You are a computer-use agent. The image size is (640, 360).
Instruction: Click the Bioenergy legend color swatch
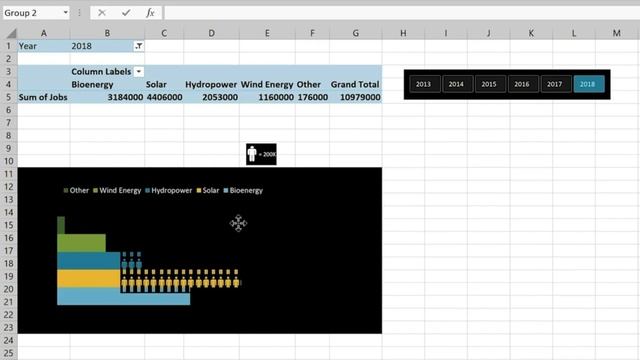click(226, 190)
